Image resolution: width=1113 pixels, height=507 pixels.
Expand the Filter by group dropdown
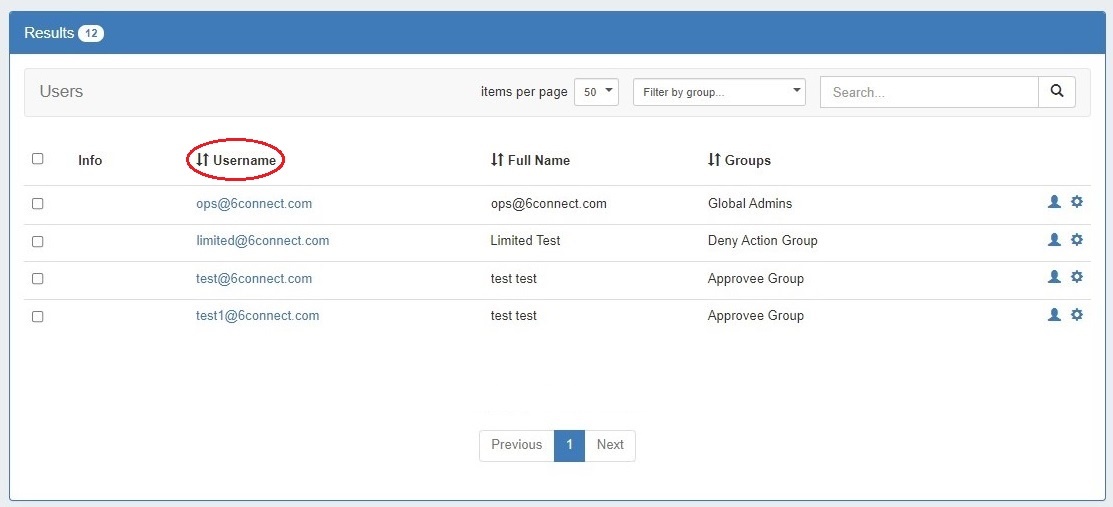point(719,92)
